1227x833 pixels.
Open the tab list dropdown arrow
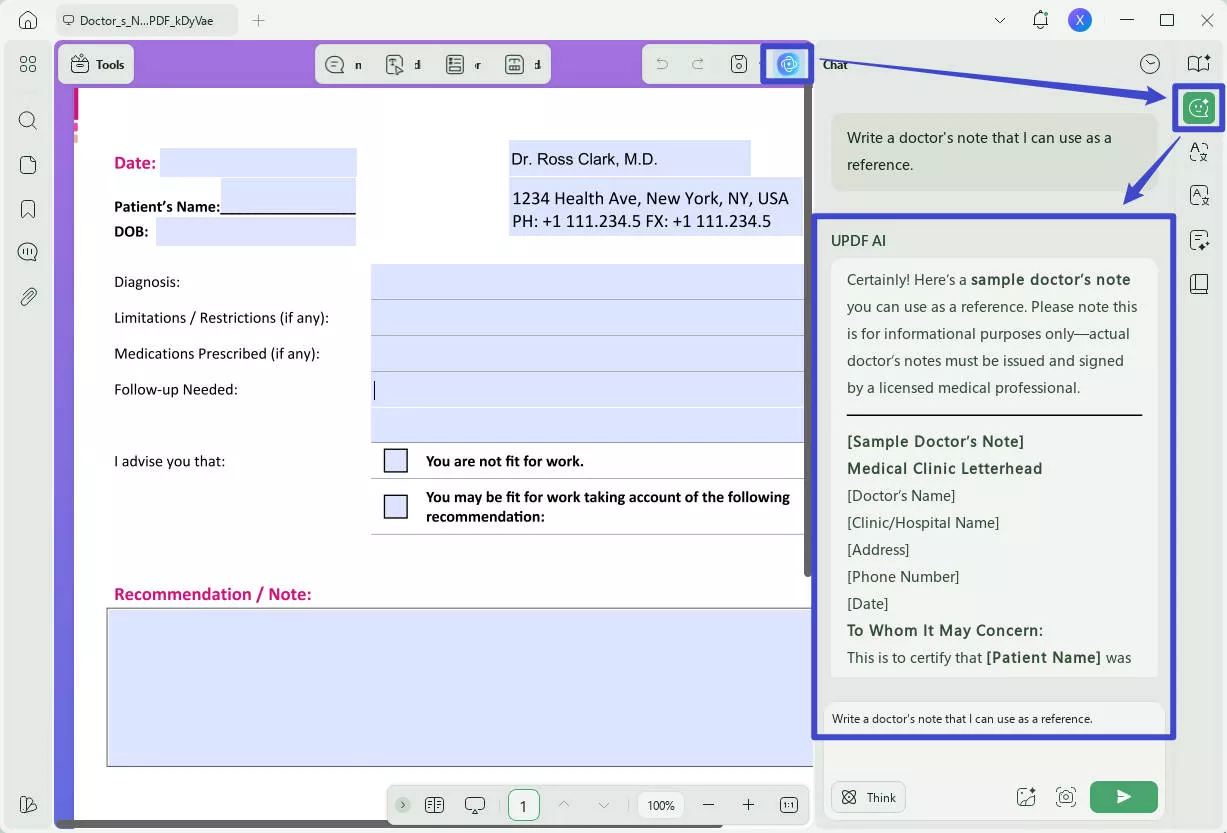click(999, 20)
